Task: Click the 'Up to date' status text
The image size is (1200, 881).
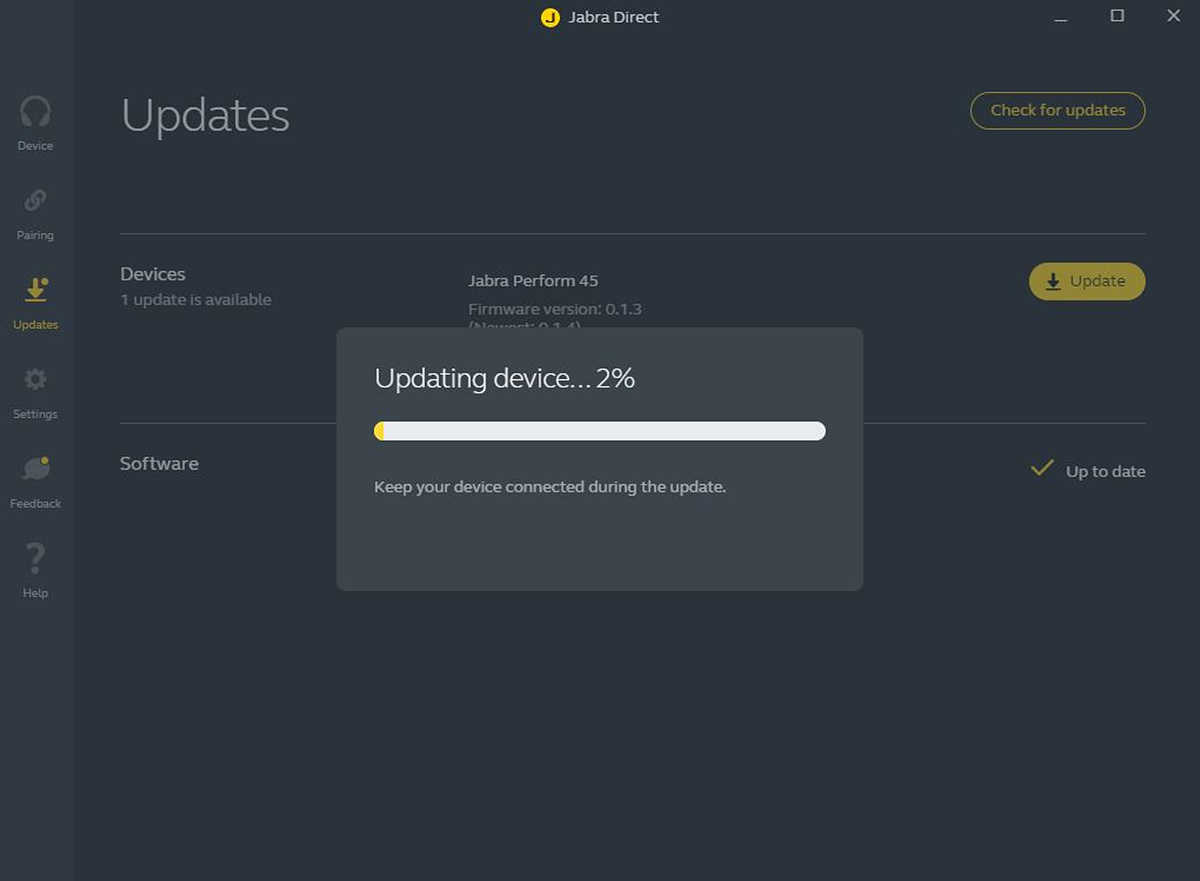Action: [1105, 471]
